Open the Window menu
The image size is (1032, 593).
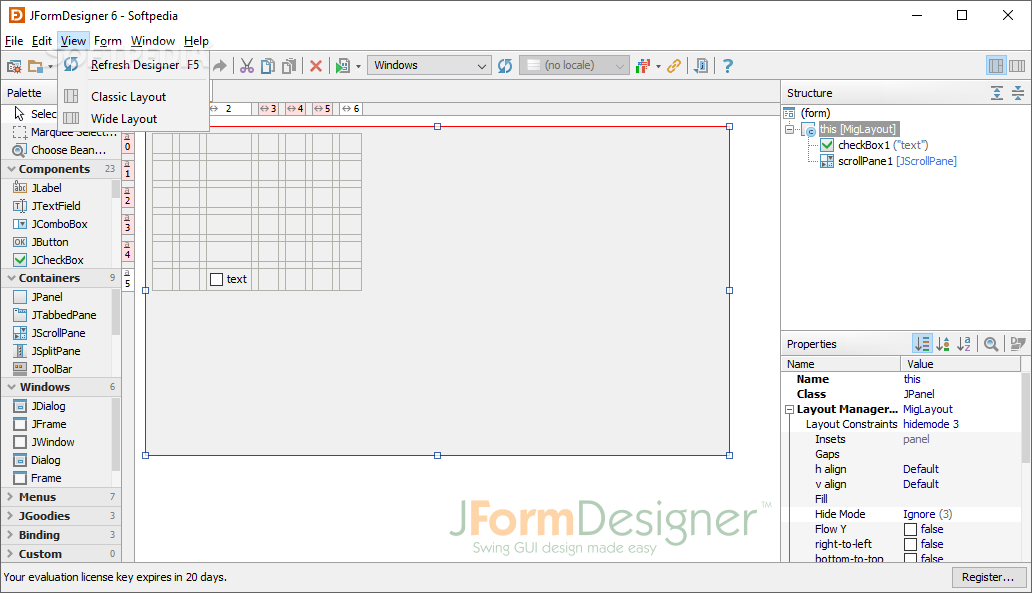153,41
